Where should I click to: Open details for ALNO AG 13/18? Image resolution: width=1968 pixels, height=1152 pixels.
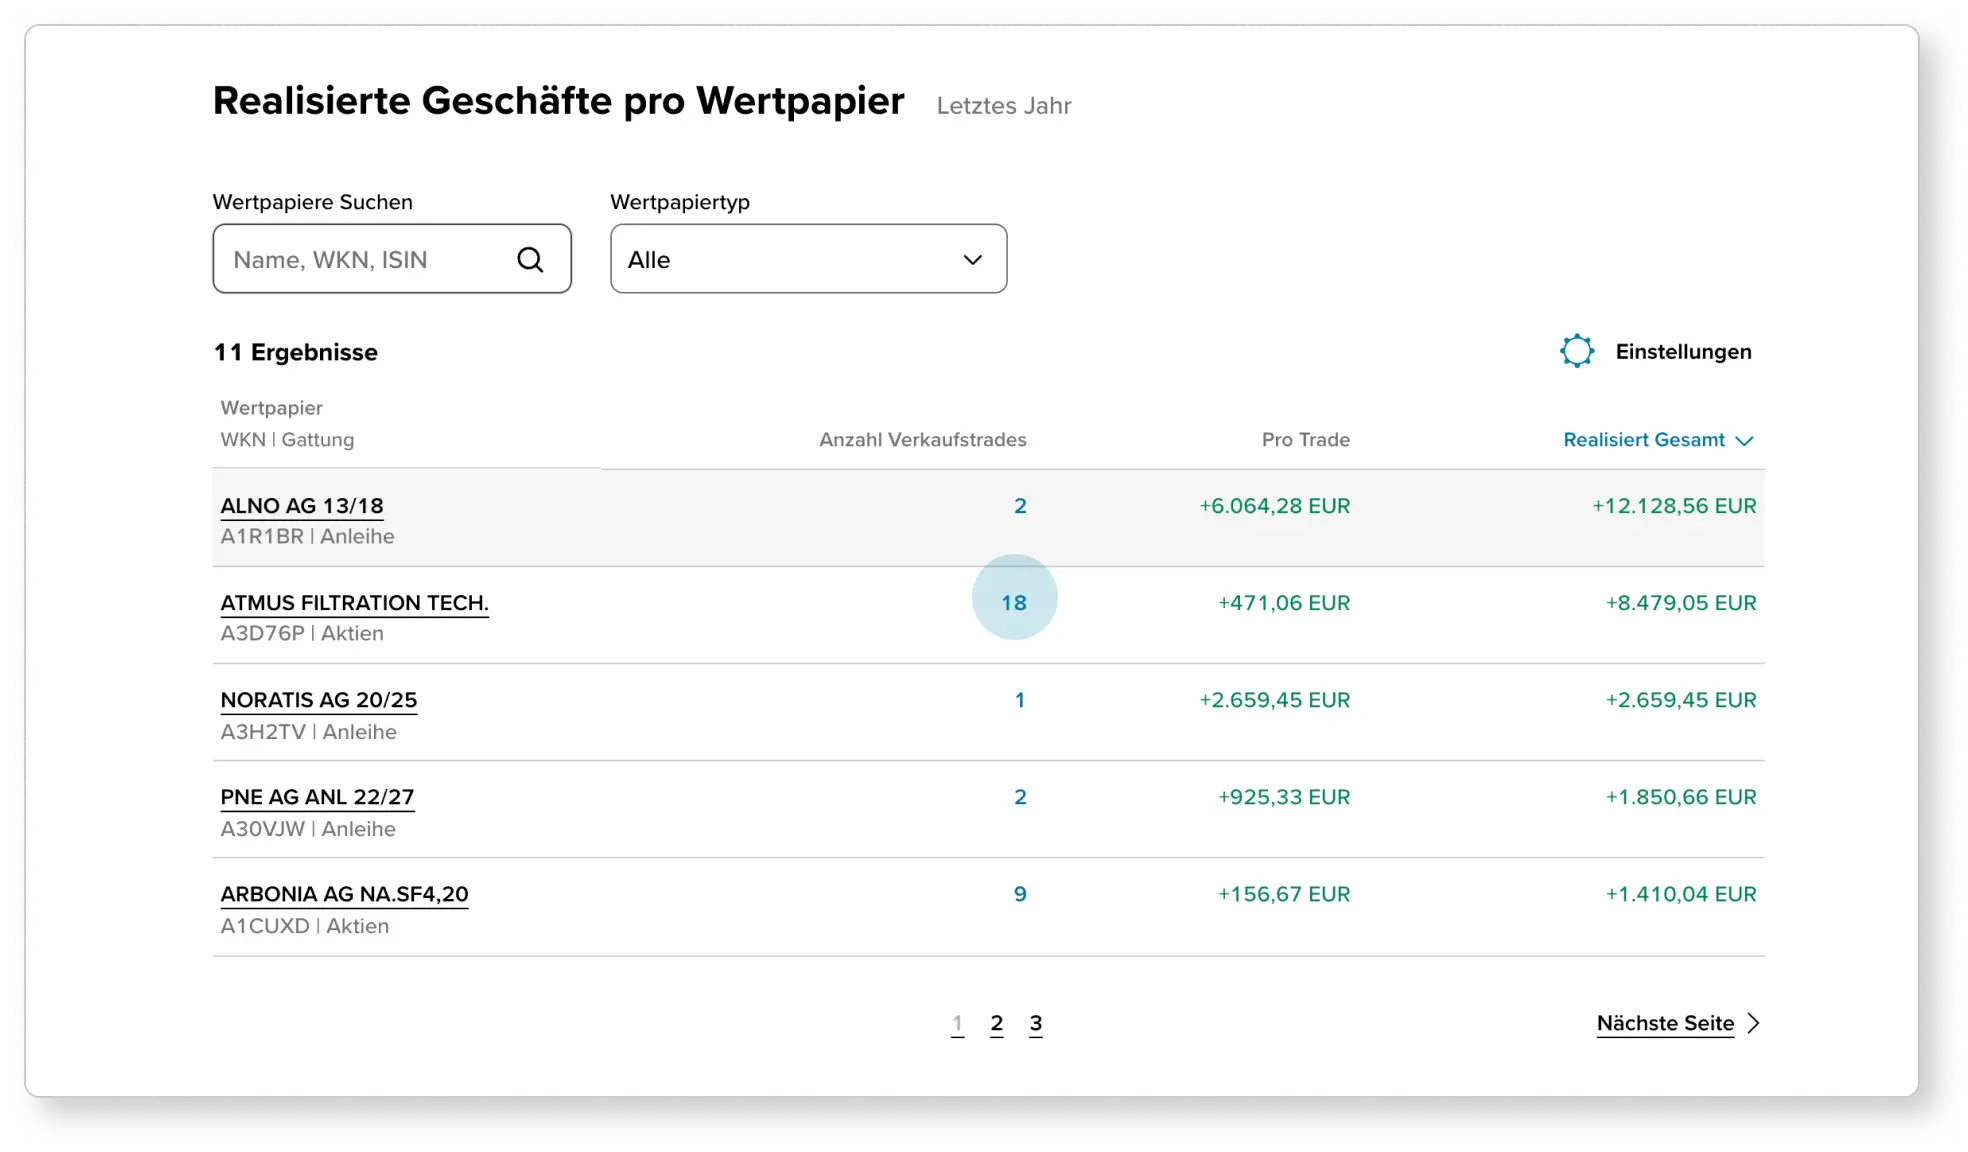pos(301,505)
